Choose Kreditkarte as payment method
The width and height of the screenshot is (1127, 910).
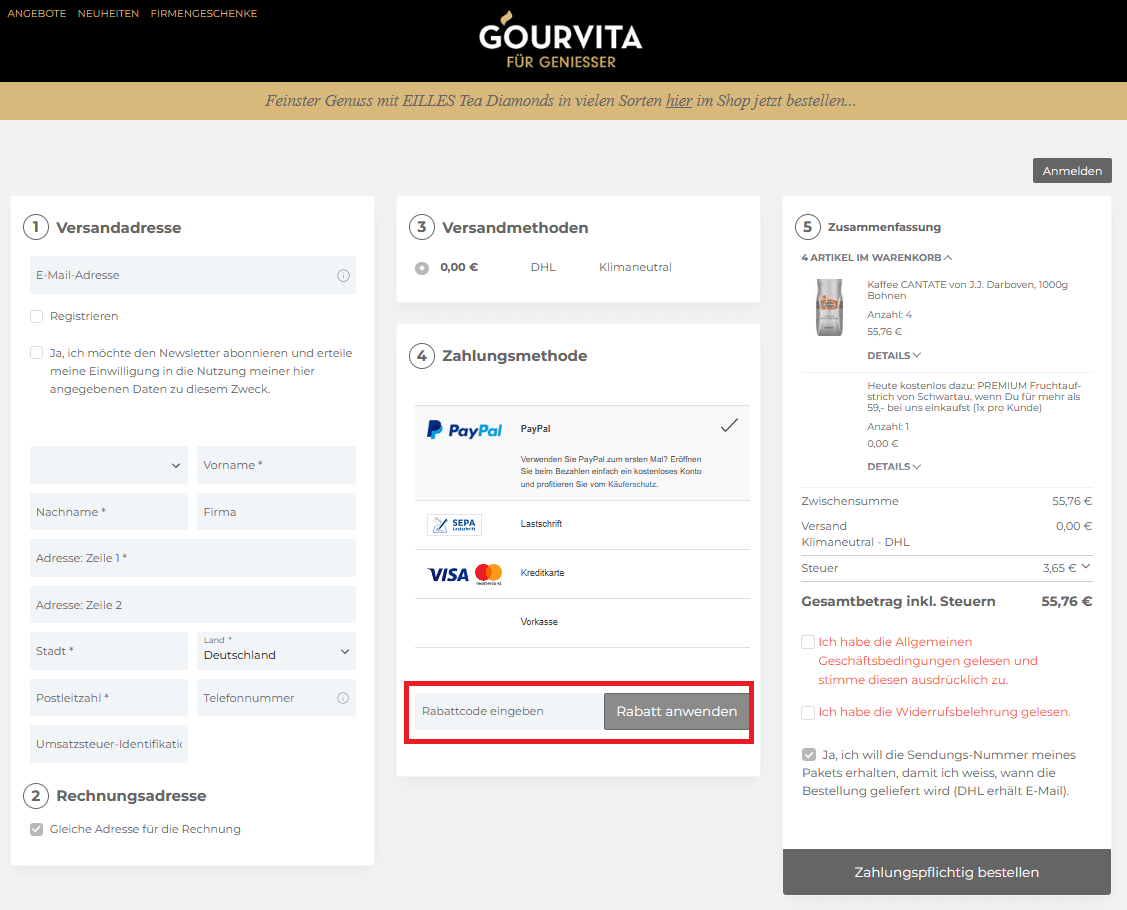click(x=582, y=574)
